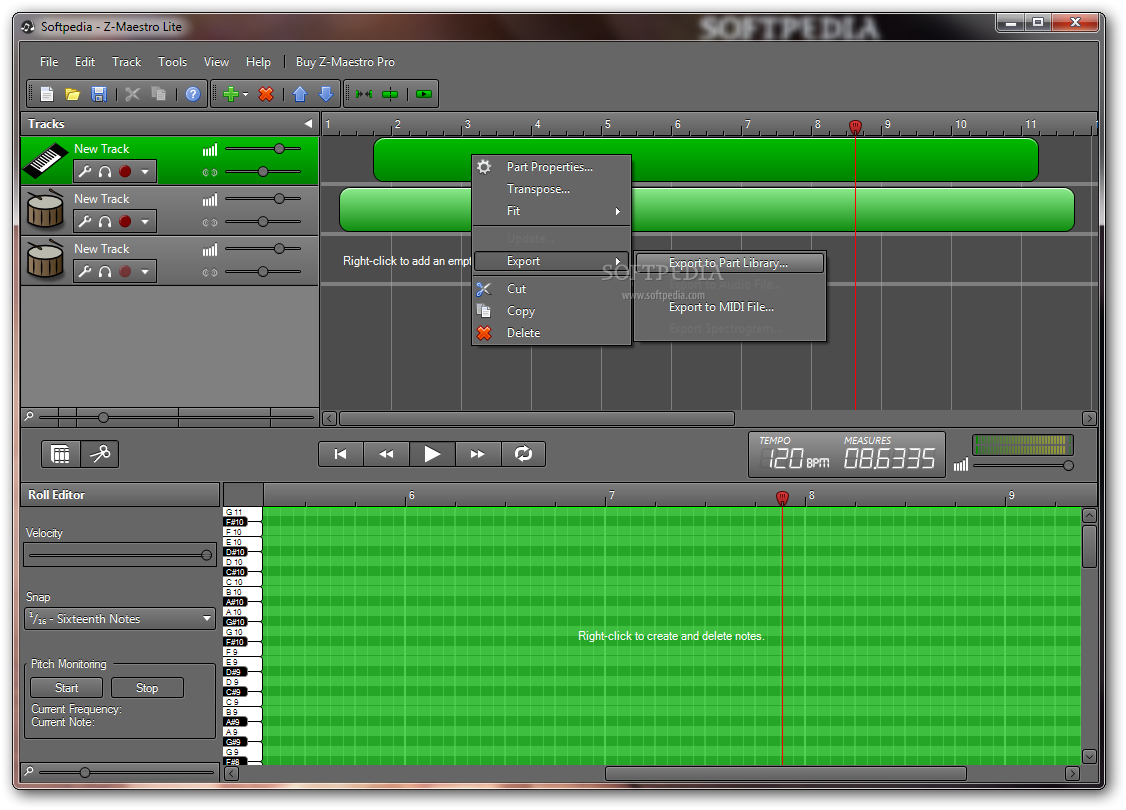Toggle headphones solo on first track
This screenshot has width=1126, height=810.
(x=105, y=172)
